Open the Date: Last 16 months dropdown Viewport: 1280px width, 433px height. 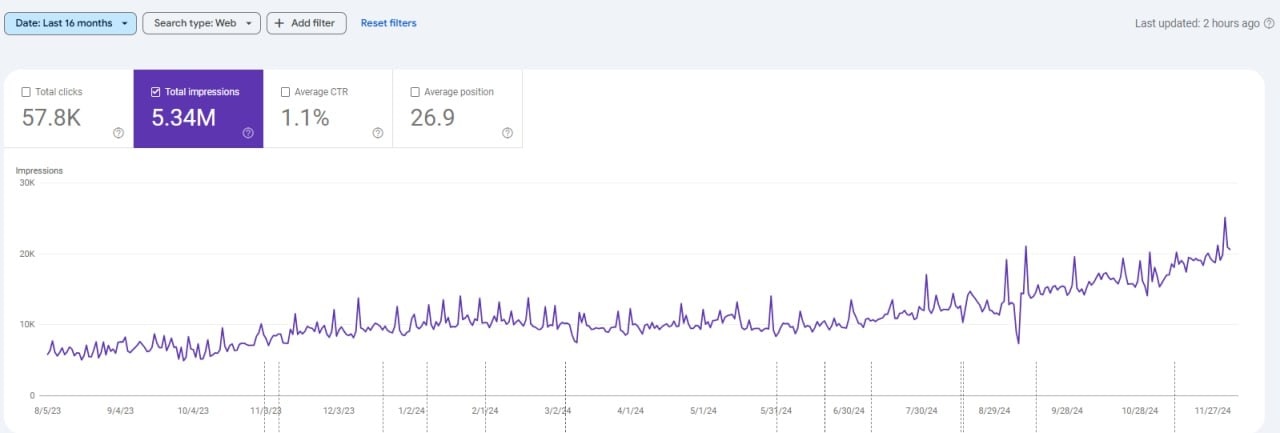[70, 23]
